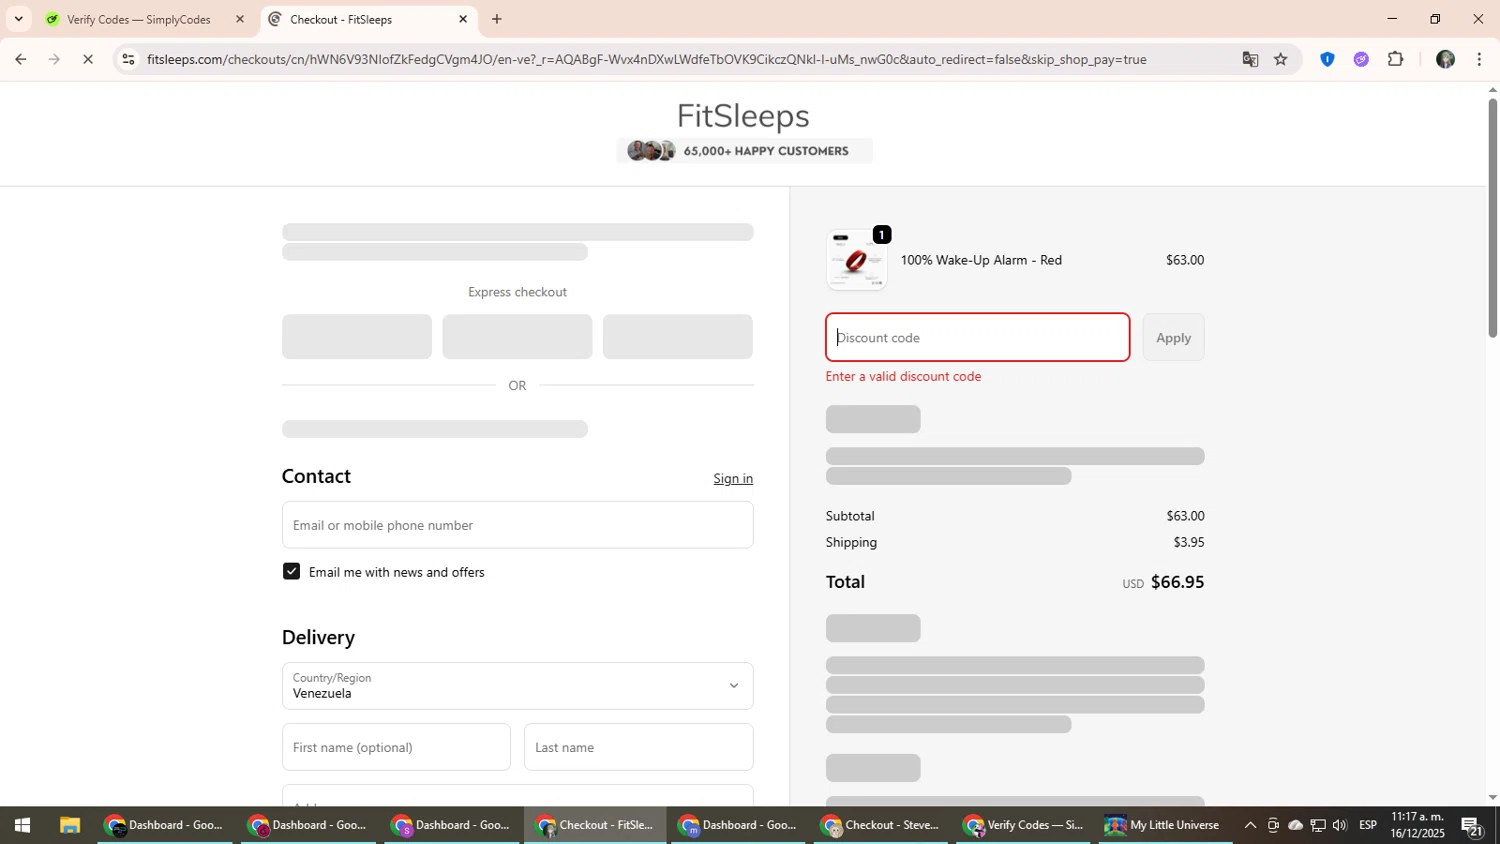Uncheck Email me with news and offers
1500x844 pixels.
pos(291,571)
